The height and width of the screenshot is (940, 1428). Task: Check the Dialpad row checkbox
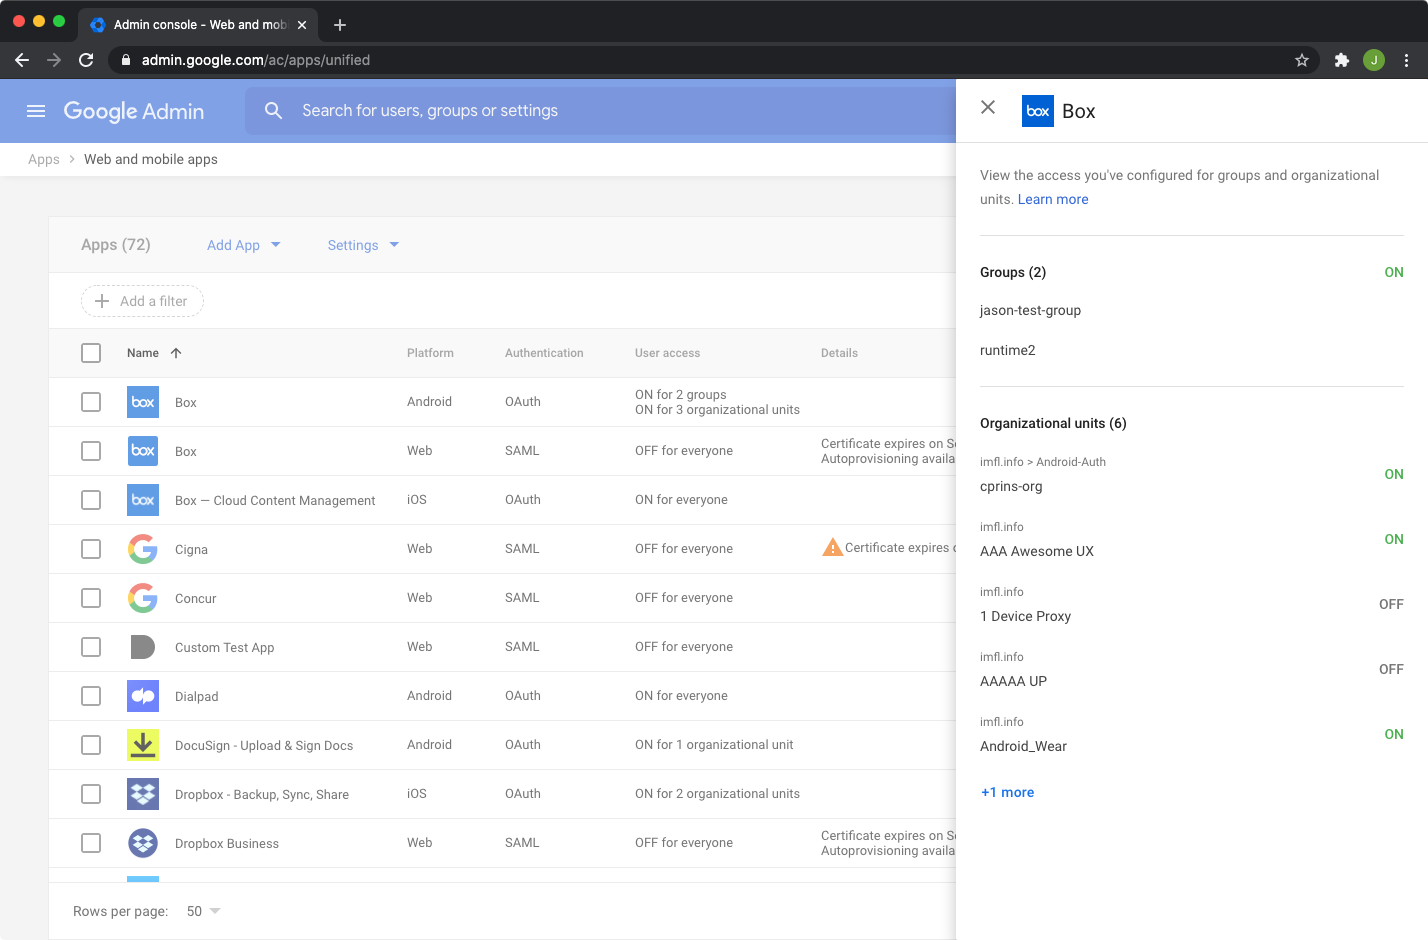click(91, 696)
